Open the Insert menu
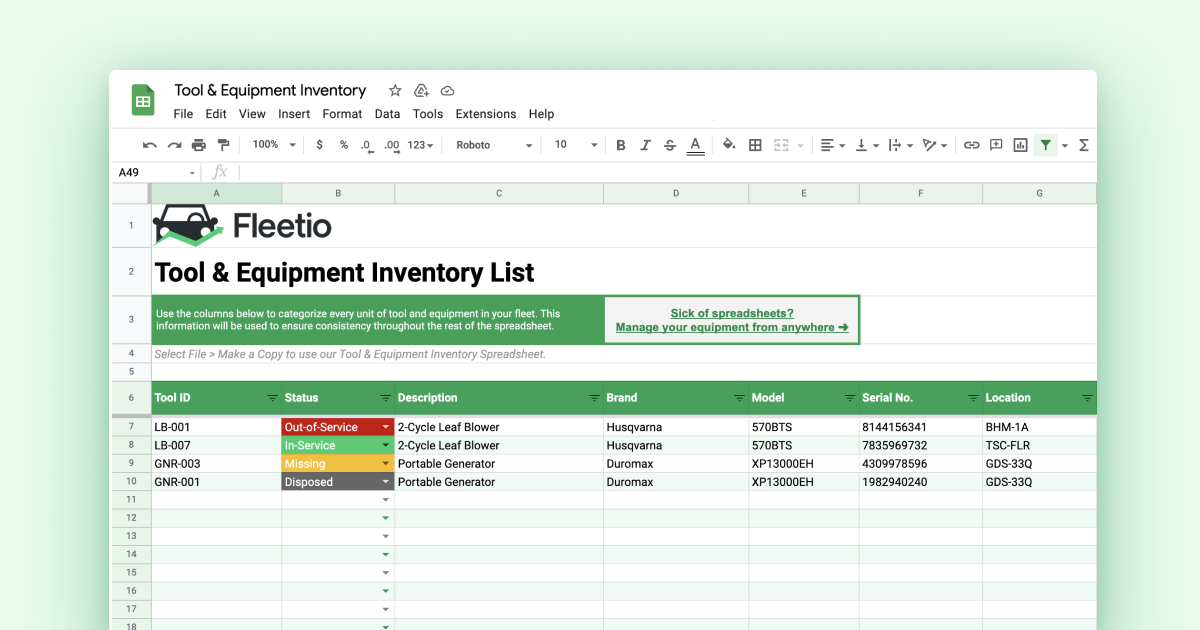The image size is (1200, 630). [x=294, y=114]
